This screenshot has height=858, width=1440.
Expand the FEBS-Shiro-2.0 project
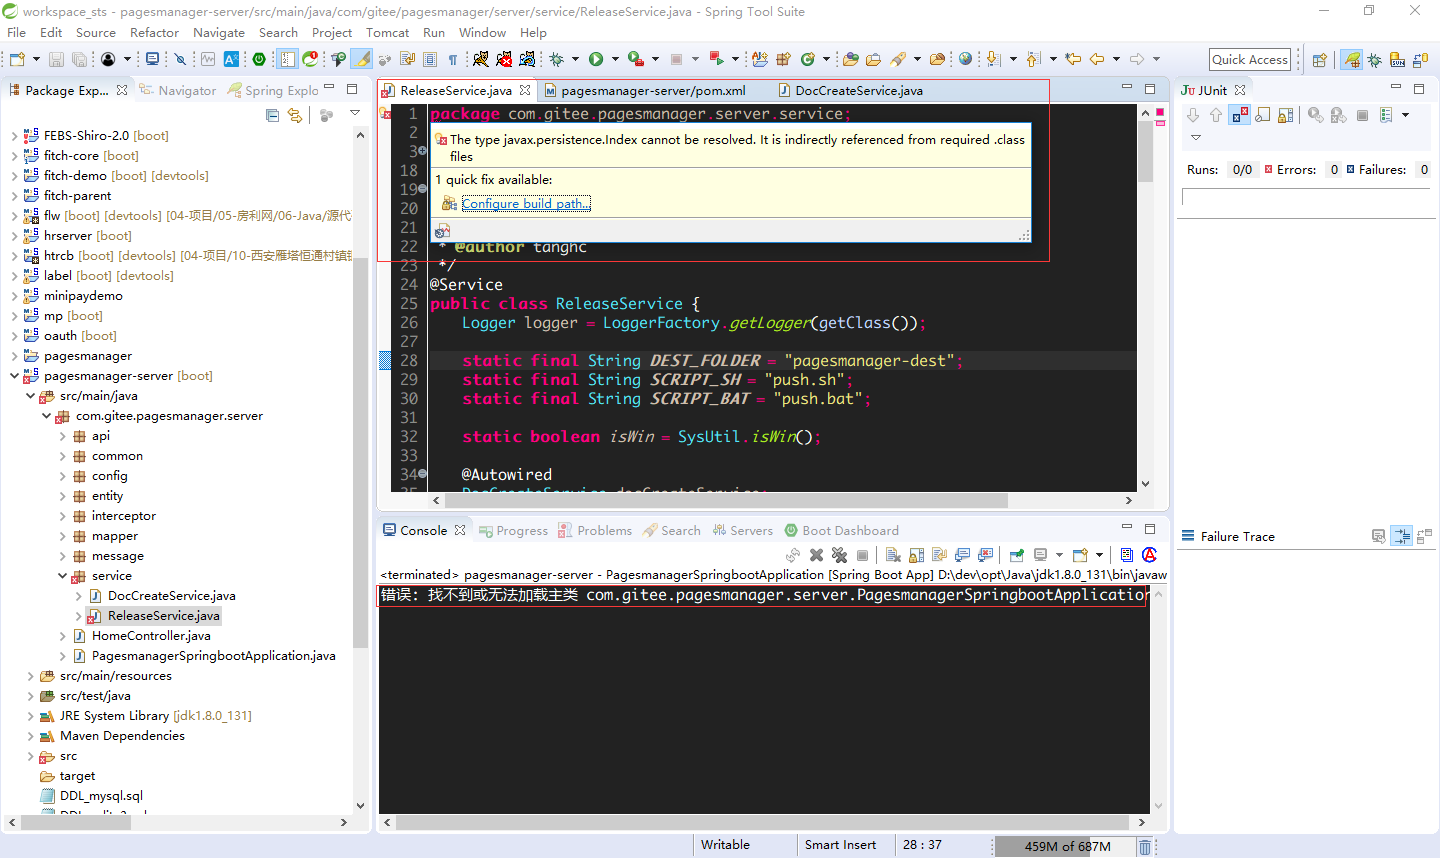pos(14,136)
